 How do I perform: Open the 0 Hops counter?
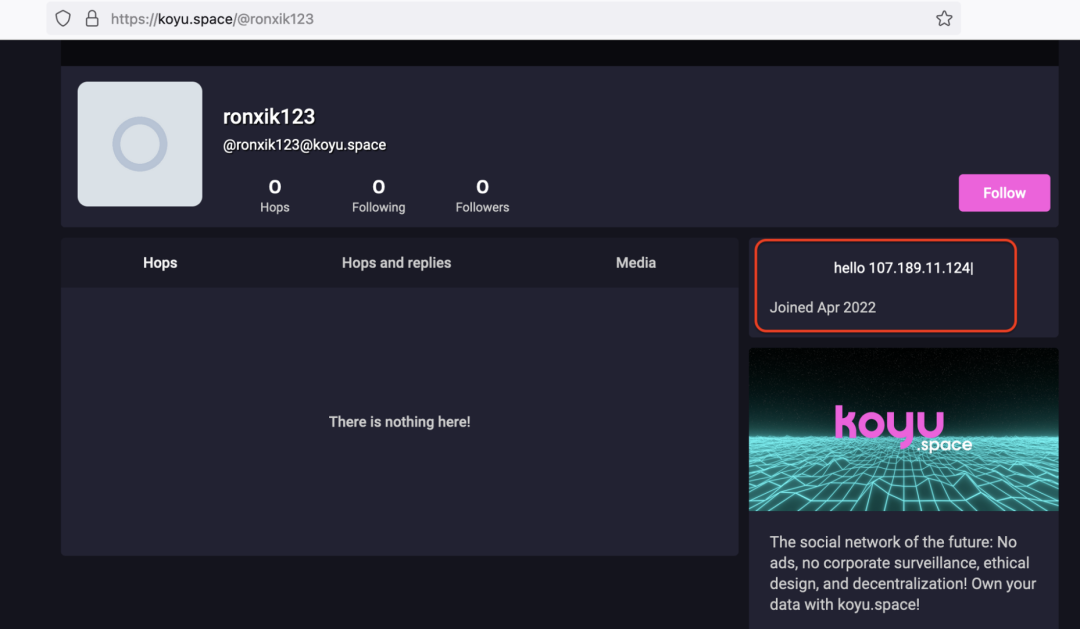pyautogui.click(x=275, y=195)
